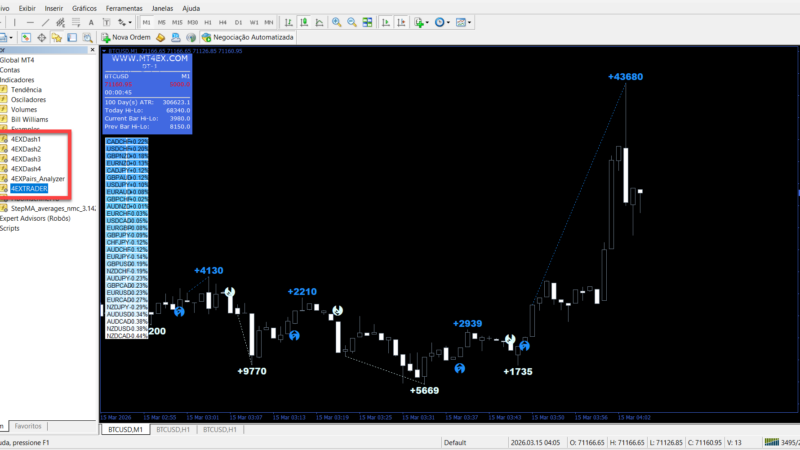Switch chart to M1 timeframe
The height and width of the screenshot is (450, 800).
click(146, 22)
